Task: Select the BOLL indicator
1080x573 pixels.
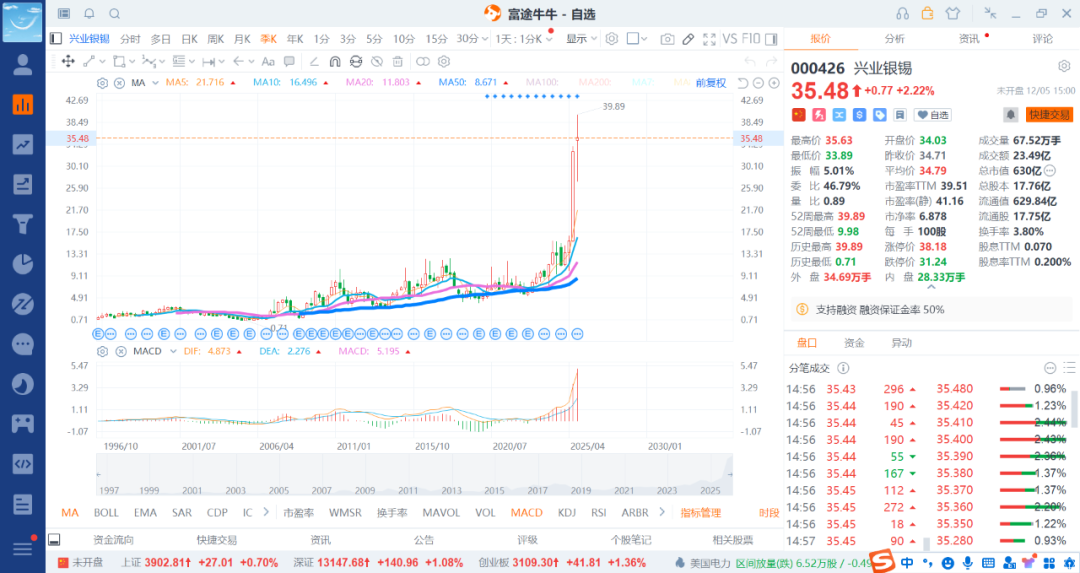Action: 106,512
